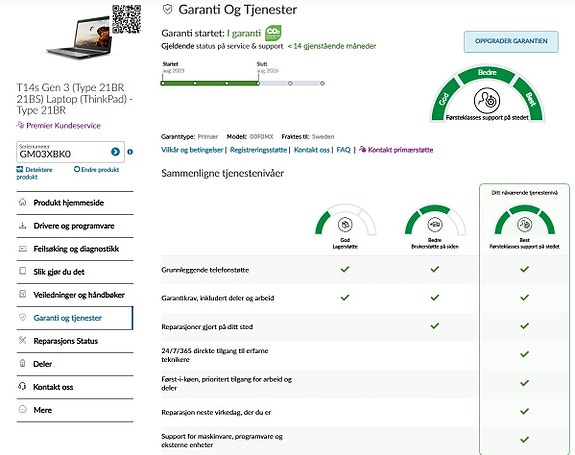Image resolution: width=575 pixels, height=455 pixels.
Task: Click the smiley icon next to Mere
Action: [23, 409]
